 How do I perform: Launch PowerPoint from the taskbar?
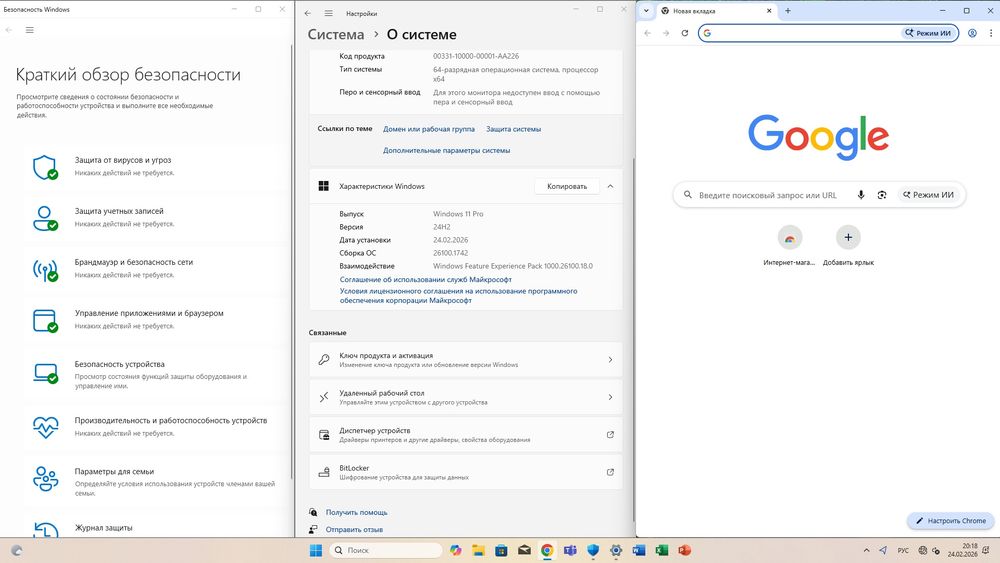(685, 550)
